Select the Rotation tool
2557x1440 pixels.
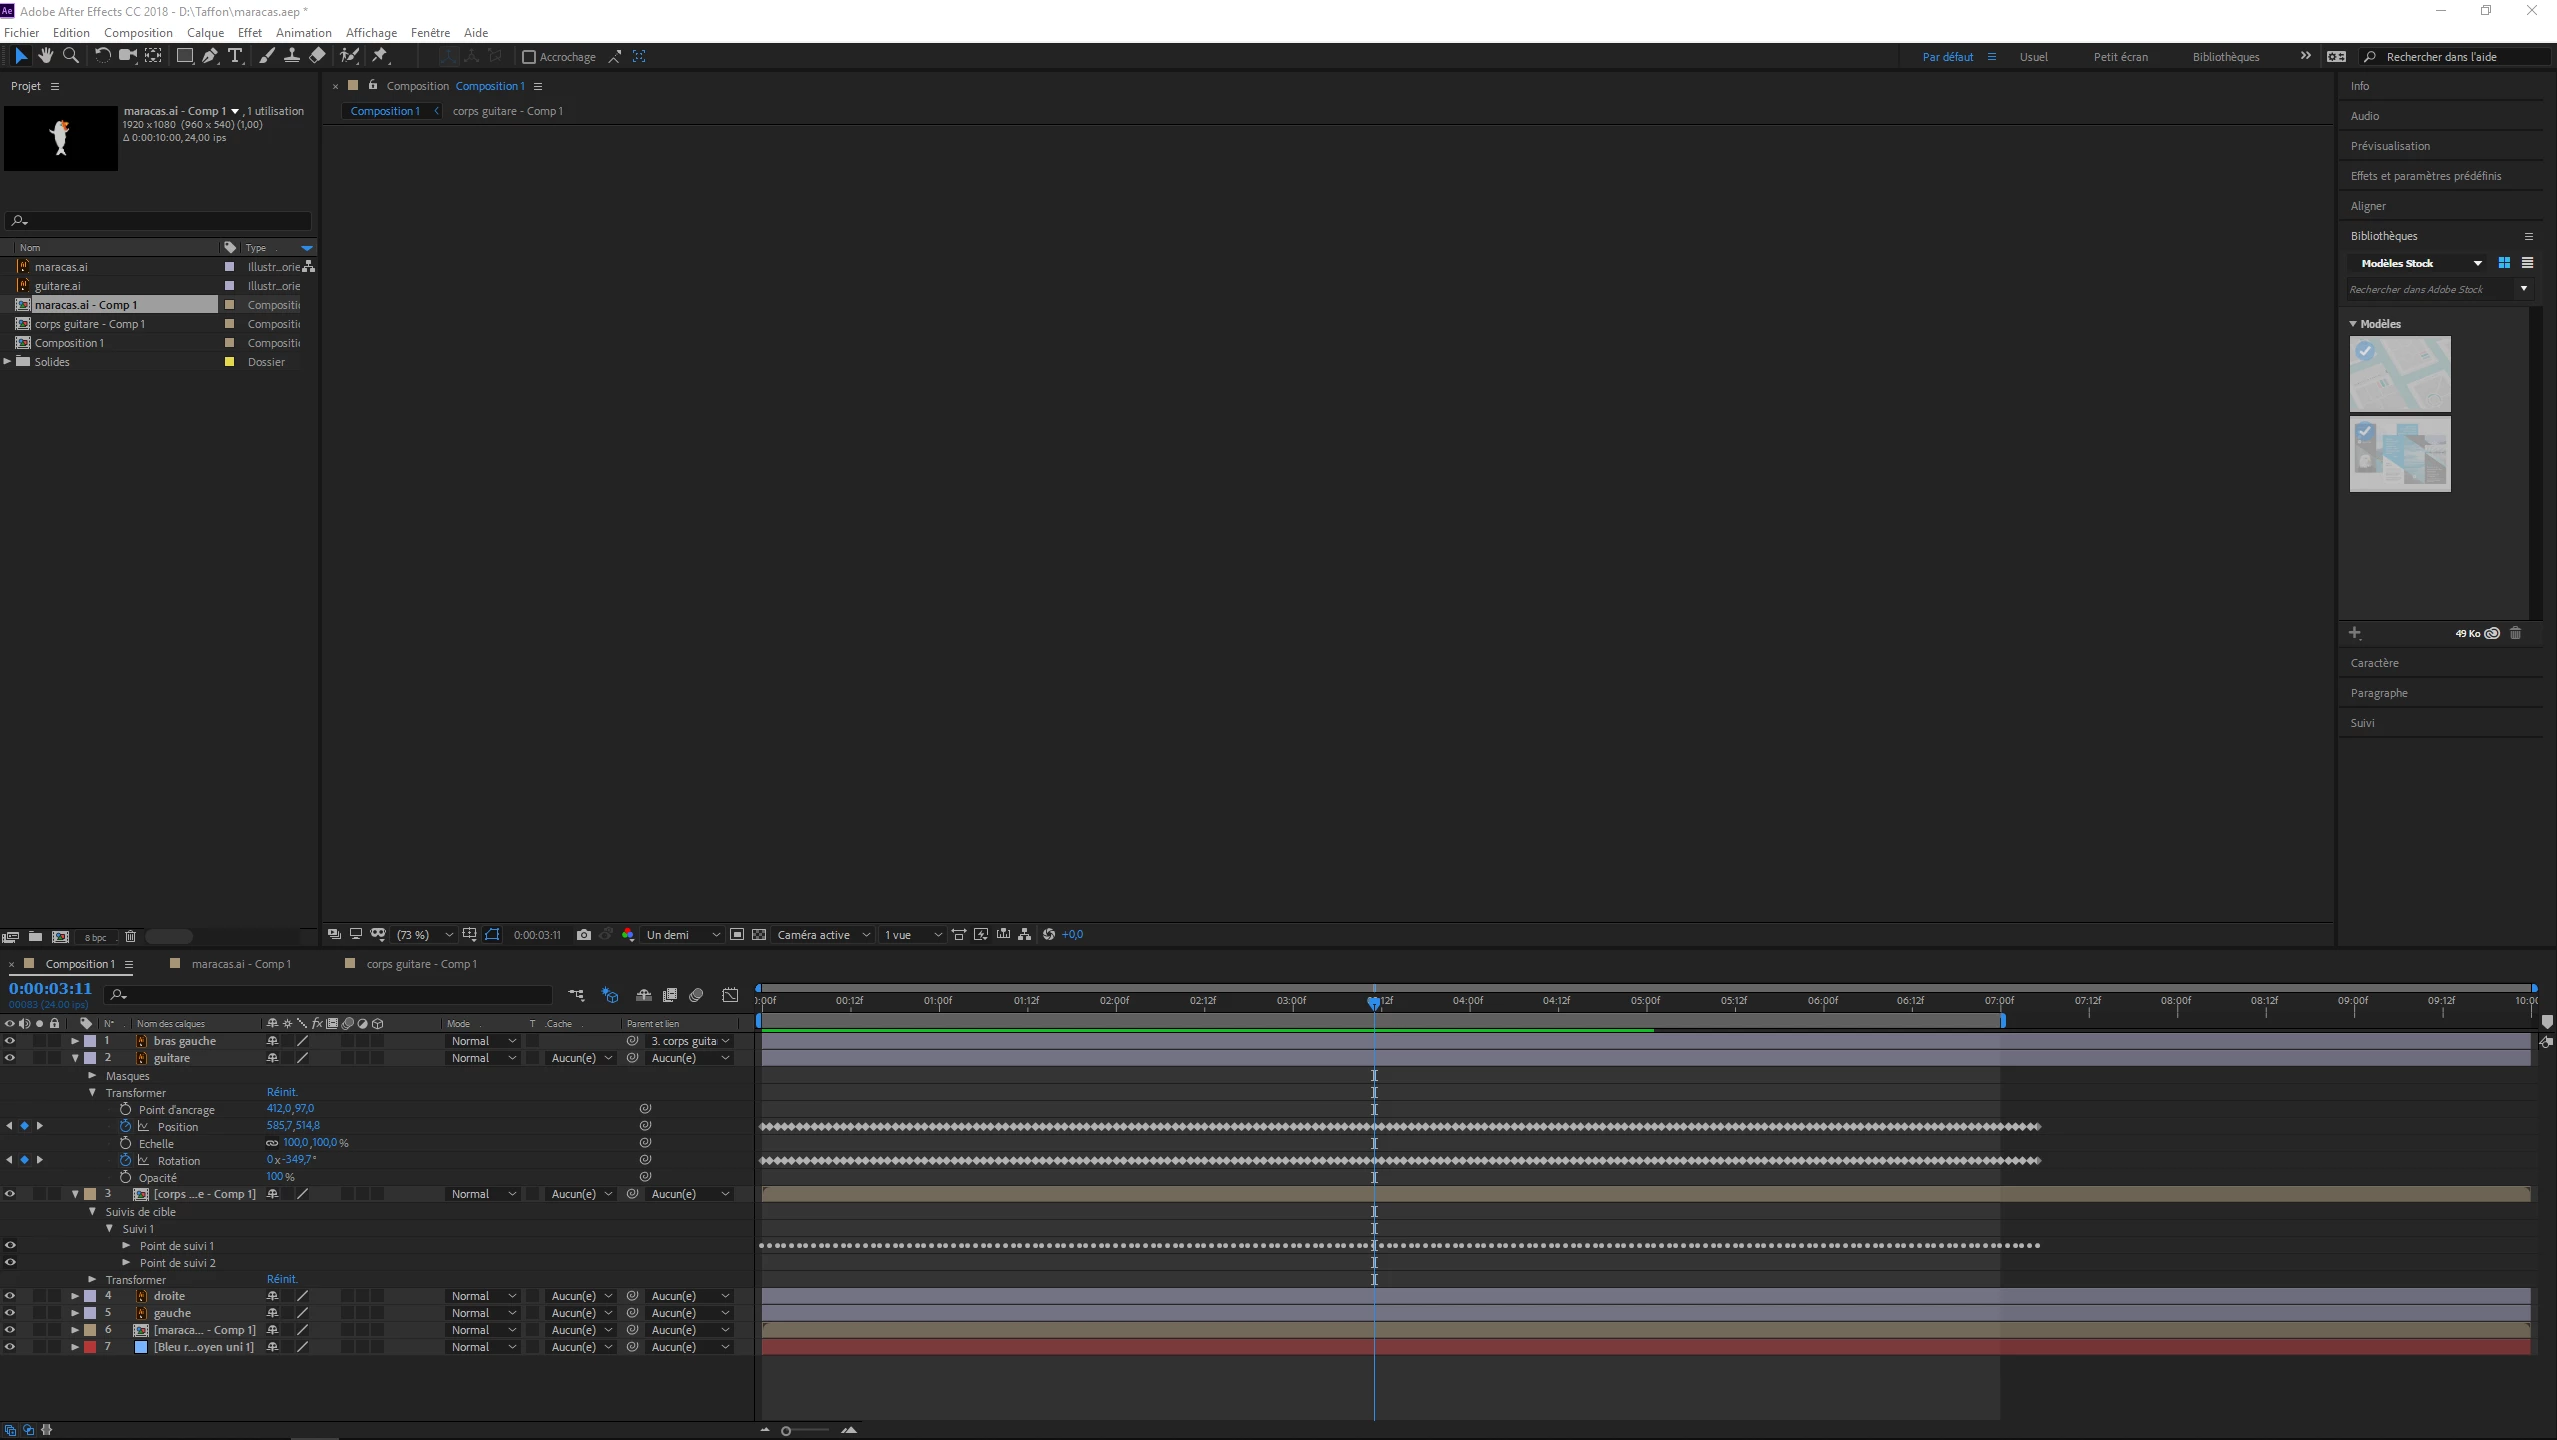(102, 56)
